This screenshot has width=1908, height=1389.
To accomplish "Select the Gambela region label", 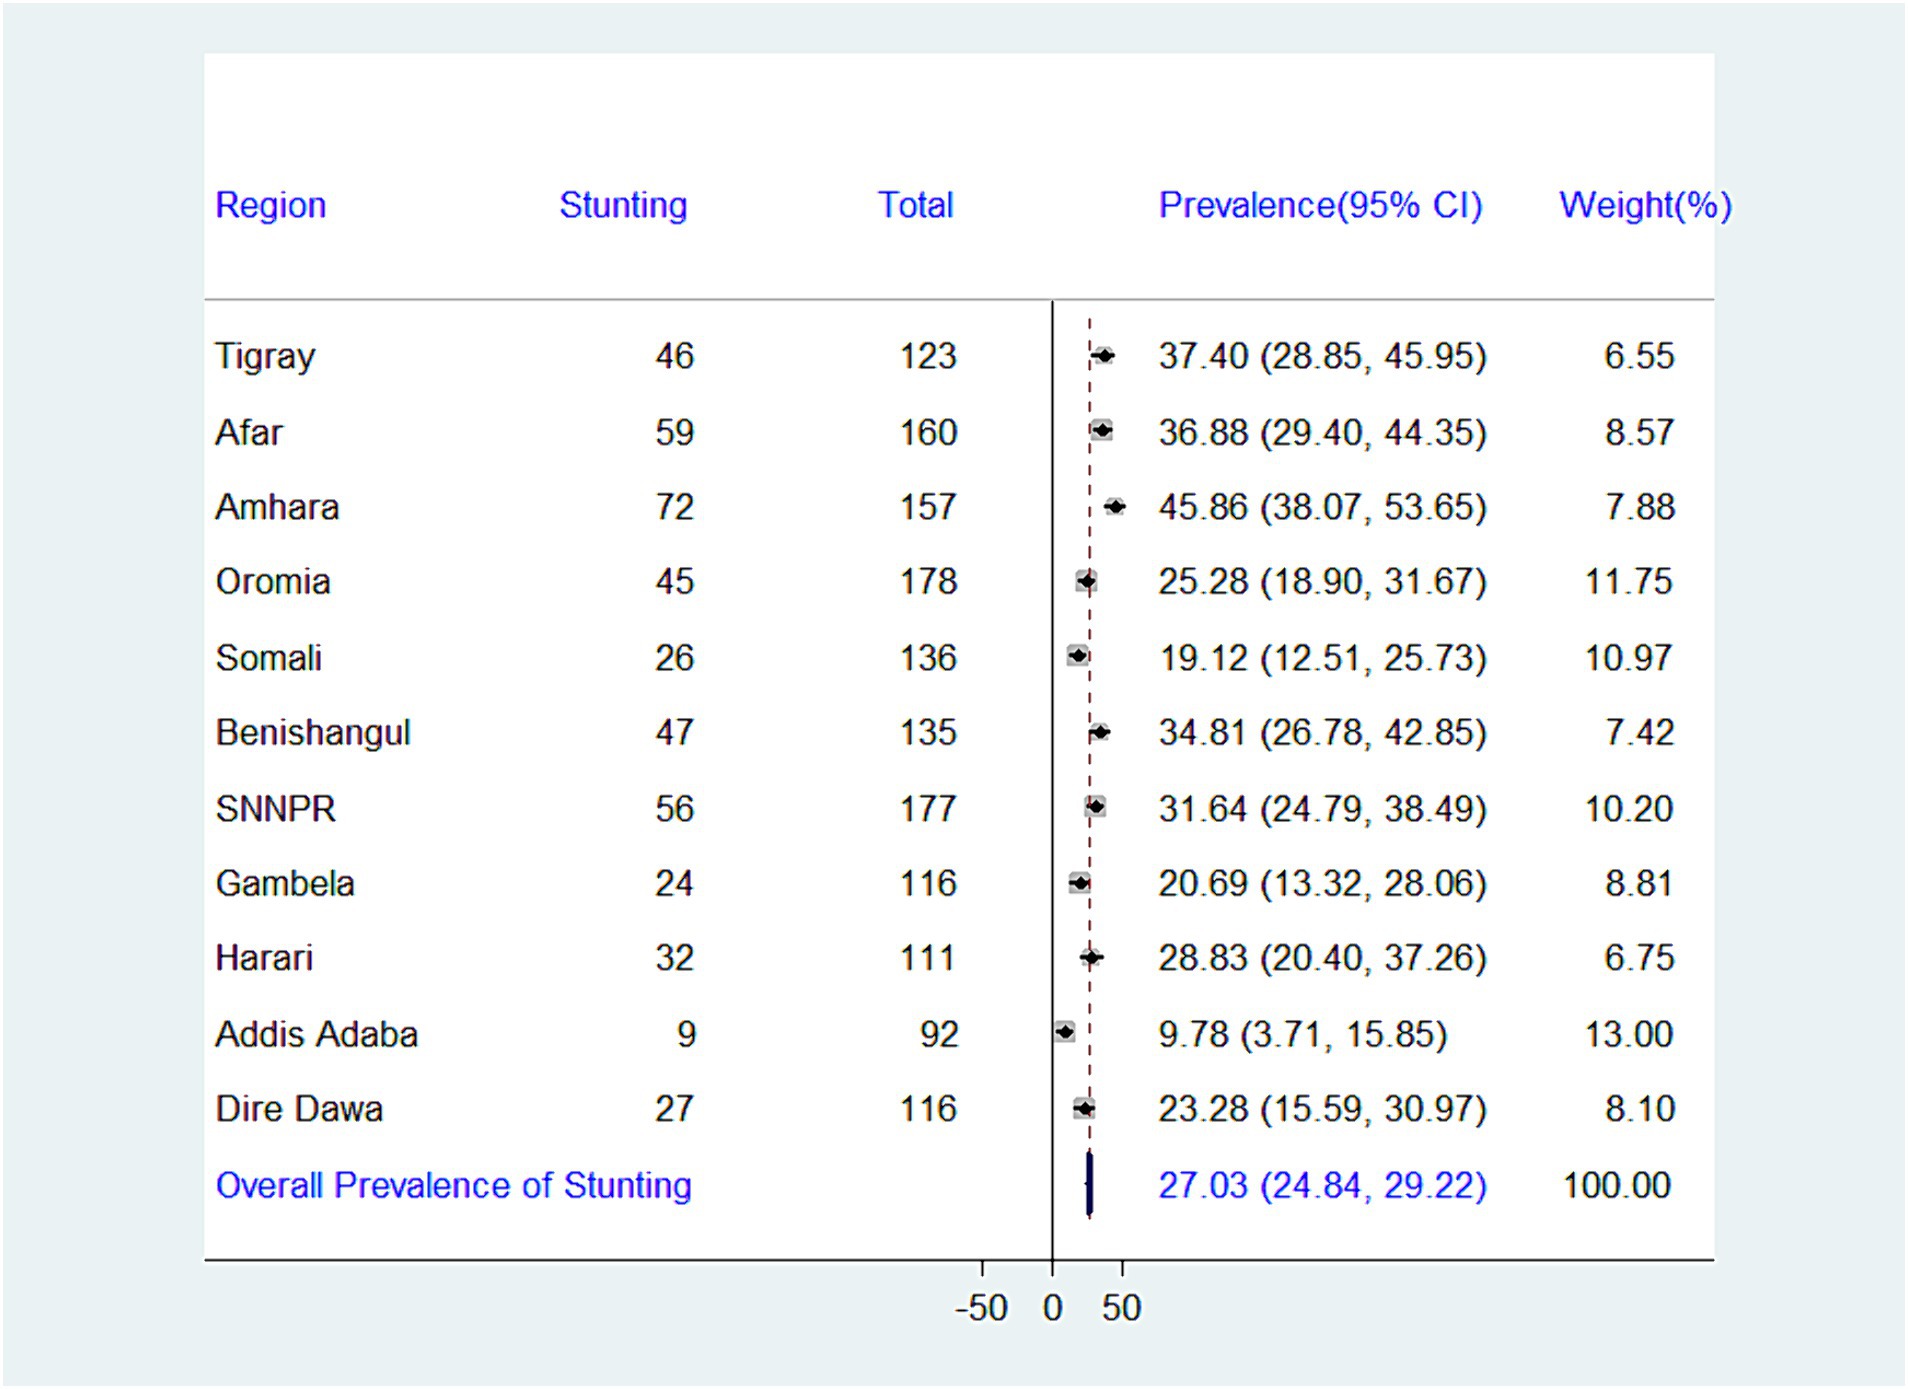I will pos(285,883).
